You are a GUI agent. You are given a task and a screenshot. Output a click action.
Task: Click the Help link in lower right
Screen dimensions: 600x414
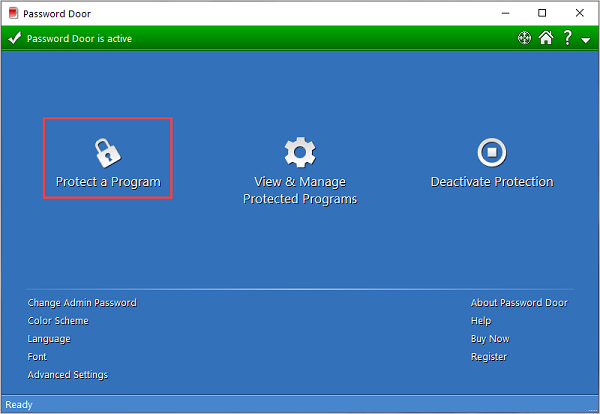coord(481,321)
